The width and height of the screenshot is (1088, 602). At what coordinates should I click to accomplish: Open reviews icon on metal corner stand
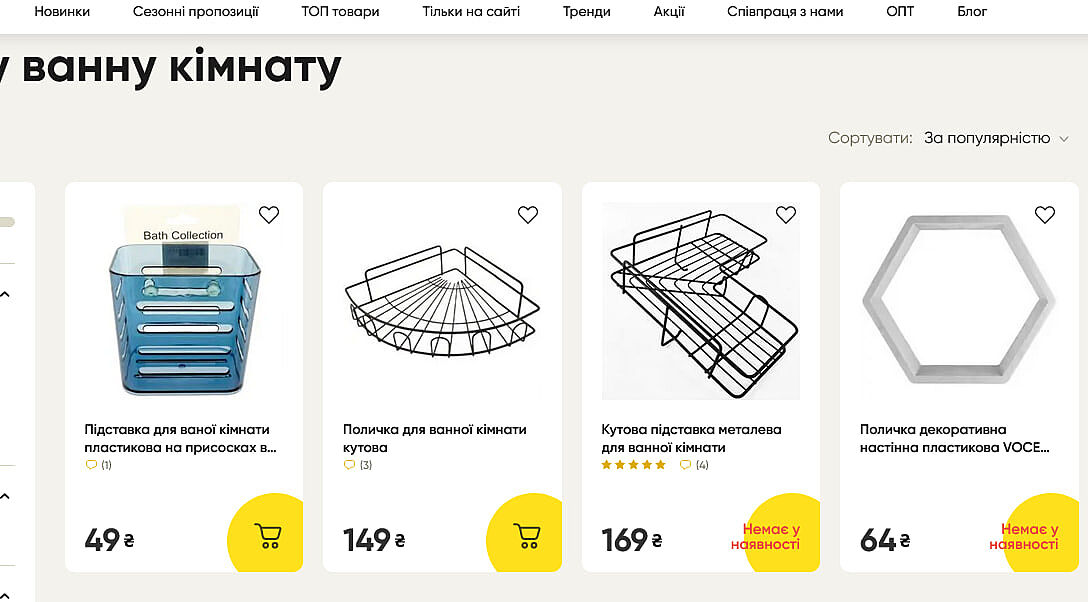[x=685, y=465]
